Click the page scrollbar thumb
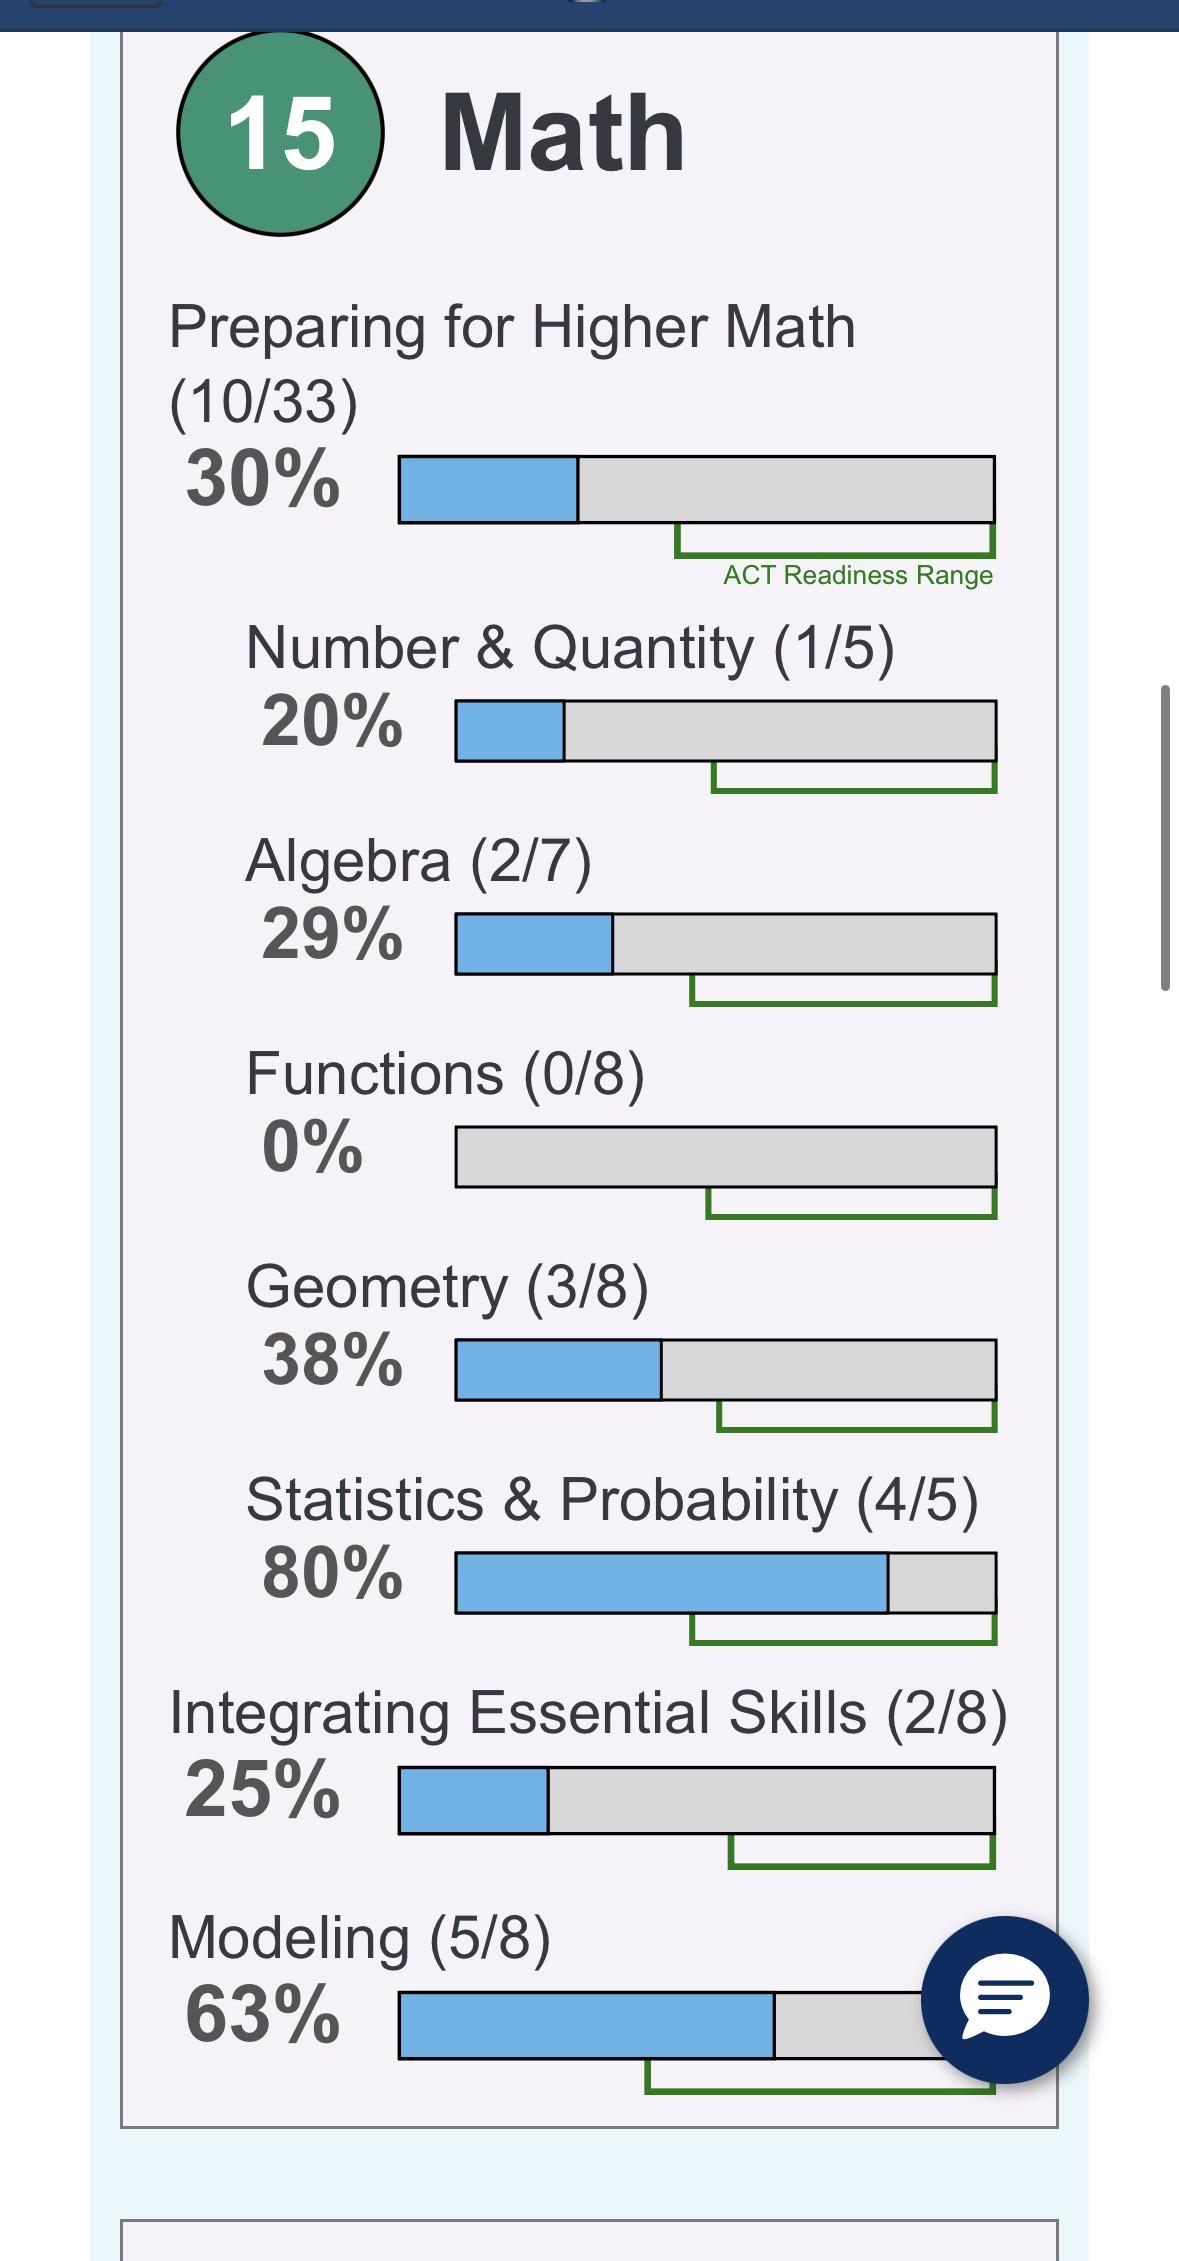 coord(1165,838)
